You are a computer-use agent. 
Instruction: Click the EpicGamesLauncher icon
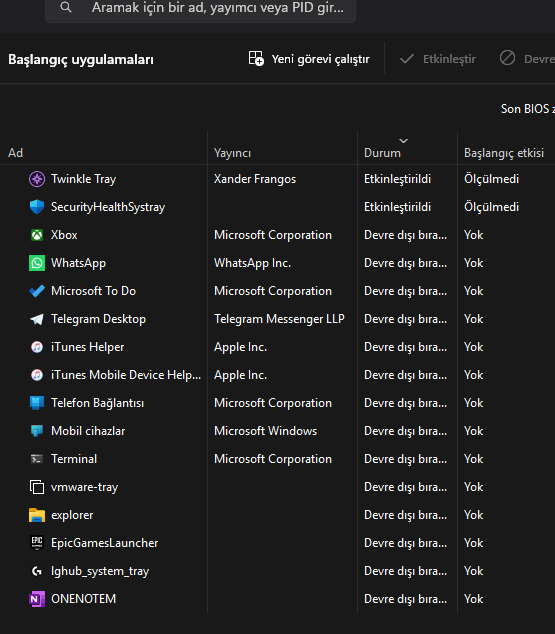[37, 543]
